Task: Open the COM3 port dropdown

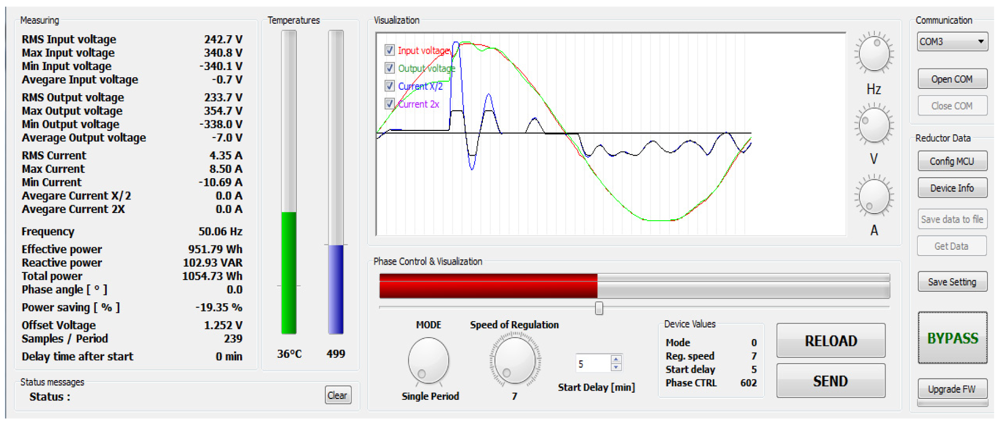Action: pos(952,42)
